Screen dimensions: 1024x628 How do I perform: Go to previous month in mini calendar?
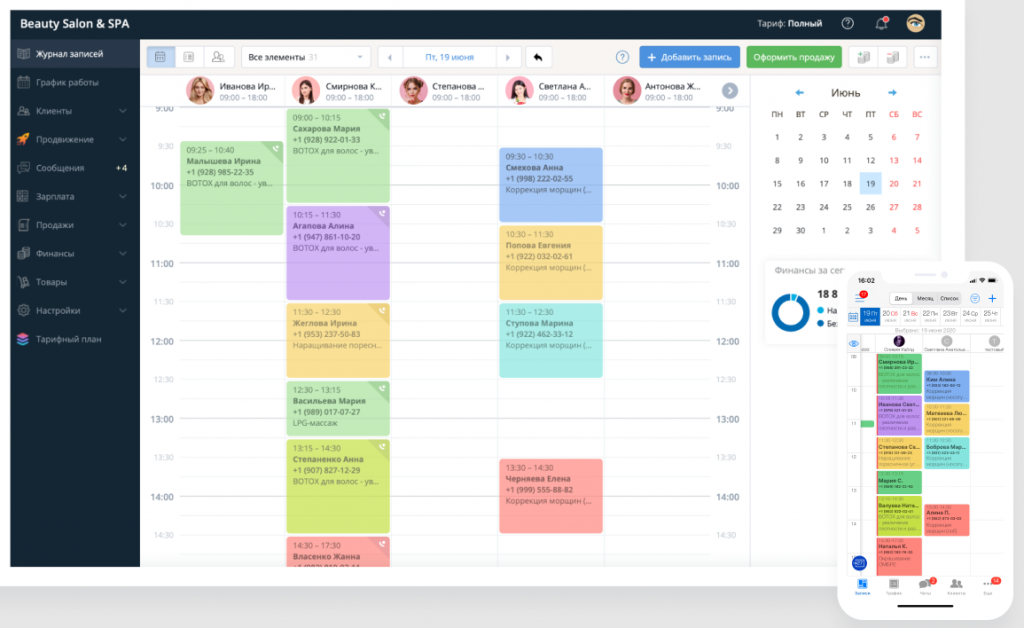pos(799,93)
